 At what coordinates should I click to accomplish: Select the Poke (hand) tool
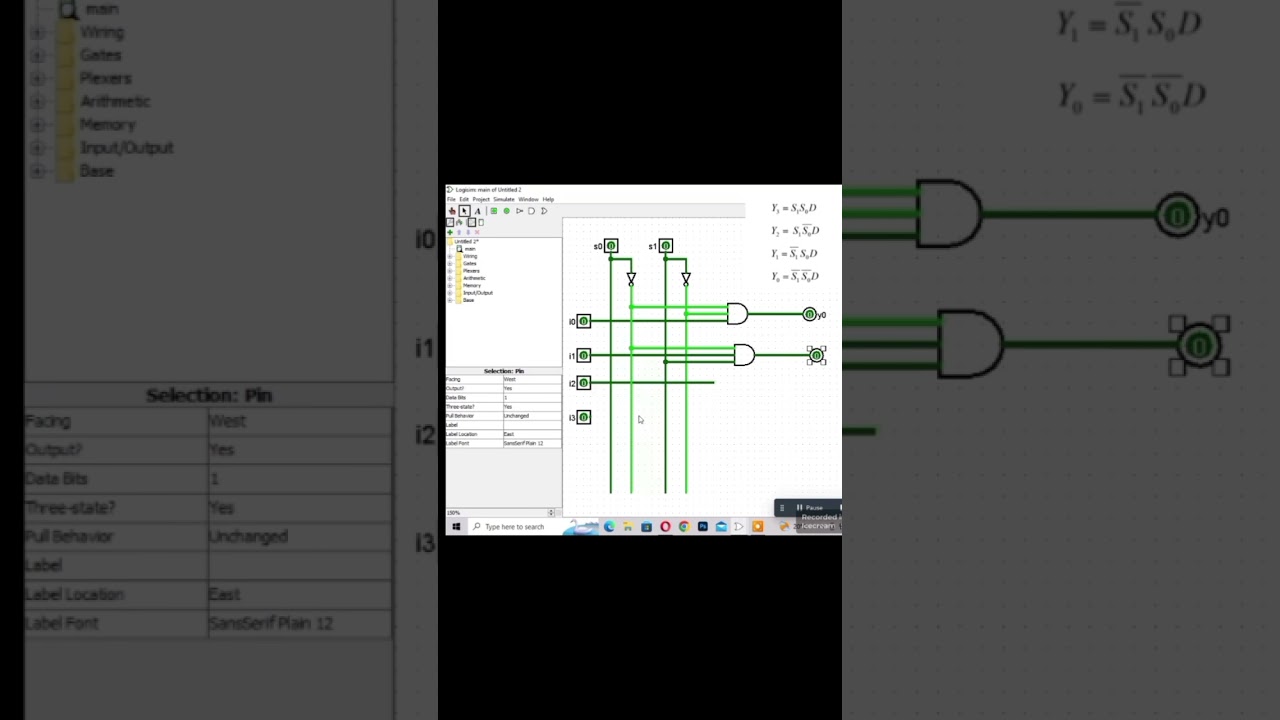tap(452, 211)
